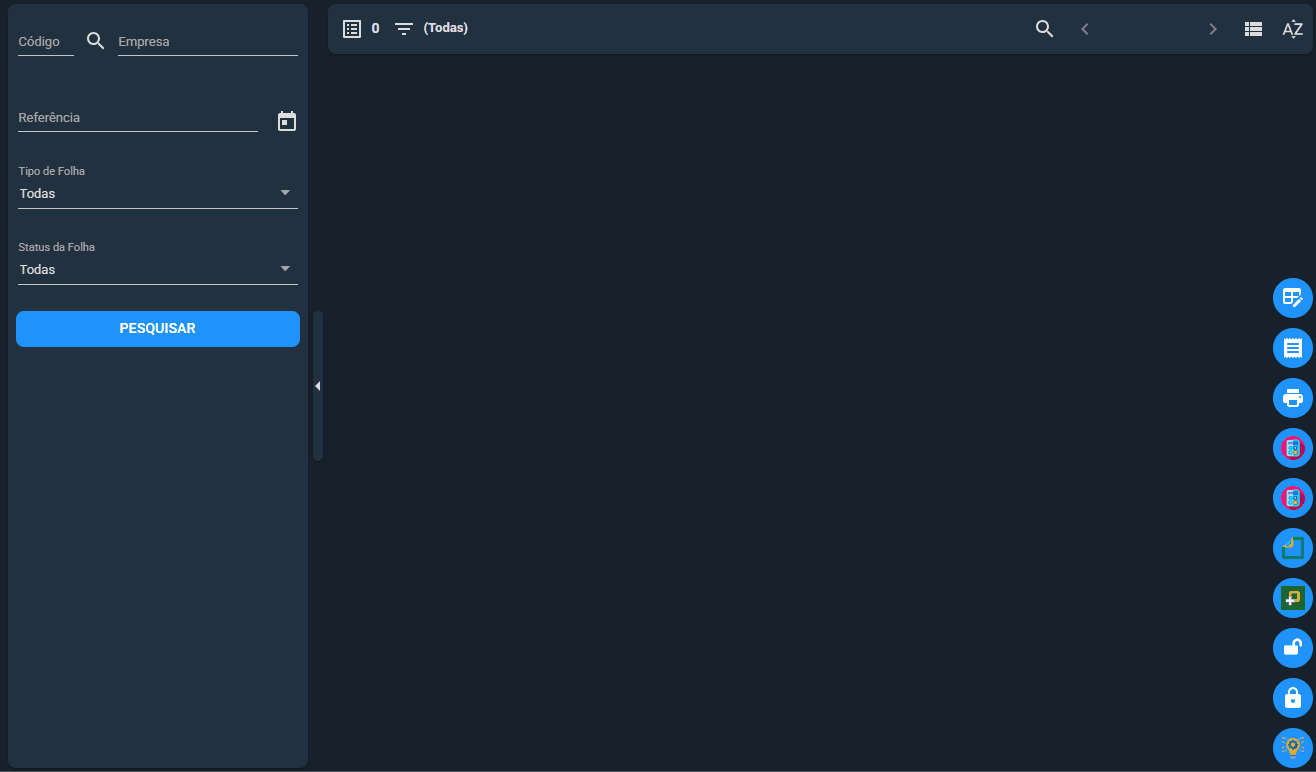
Task: Open the Referência calendar picker
Action: (x=287, y=121)
